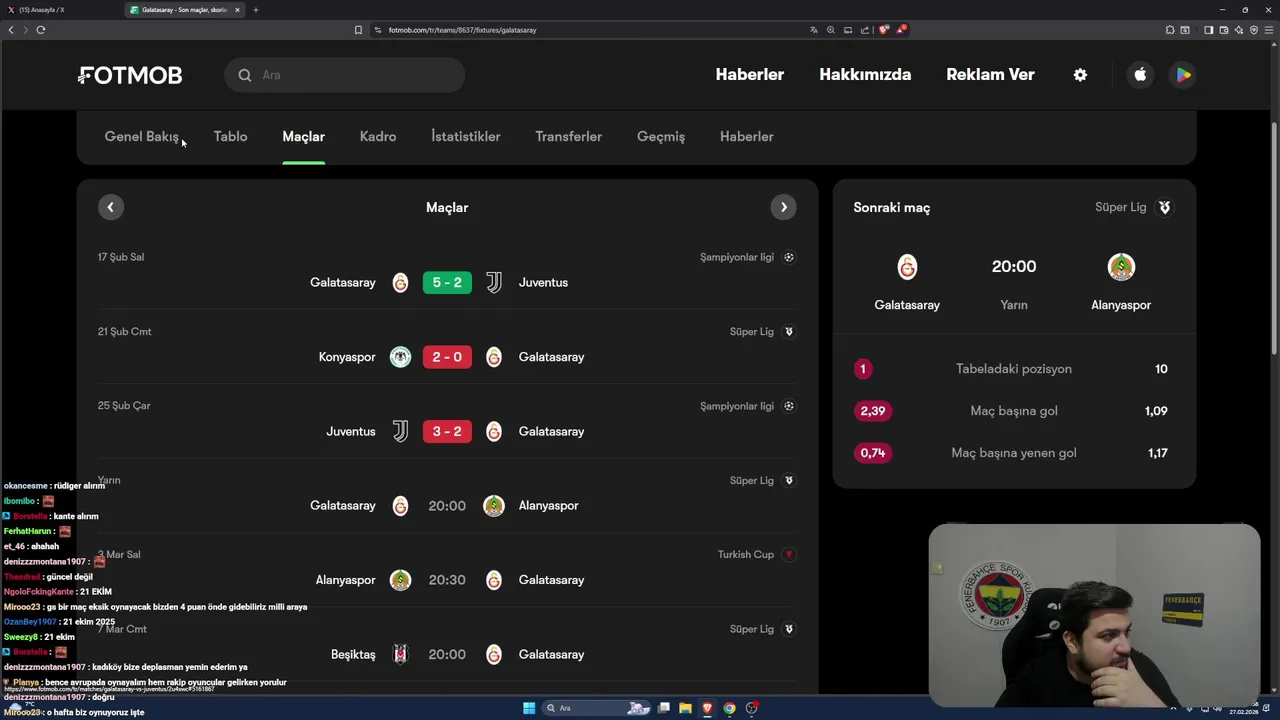
Task: Click Beşiktaş crest in the 7 Mar match
Action: coord(400,654)
